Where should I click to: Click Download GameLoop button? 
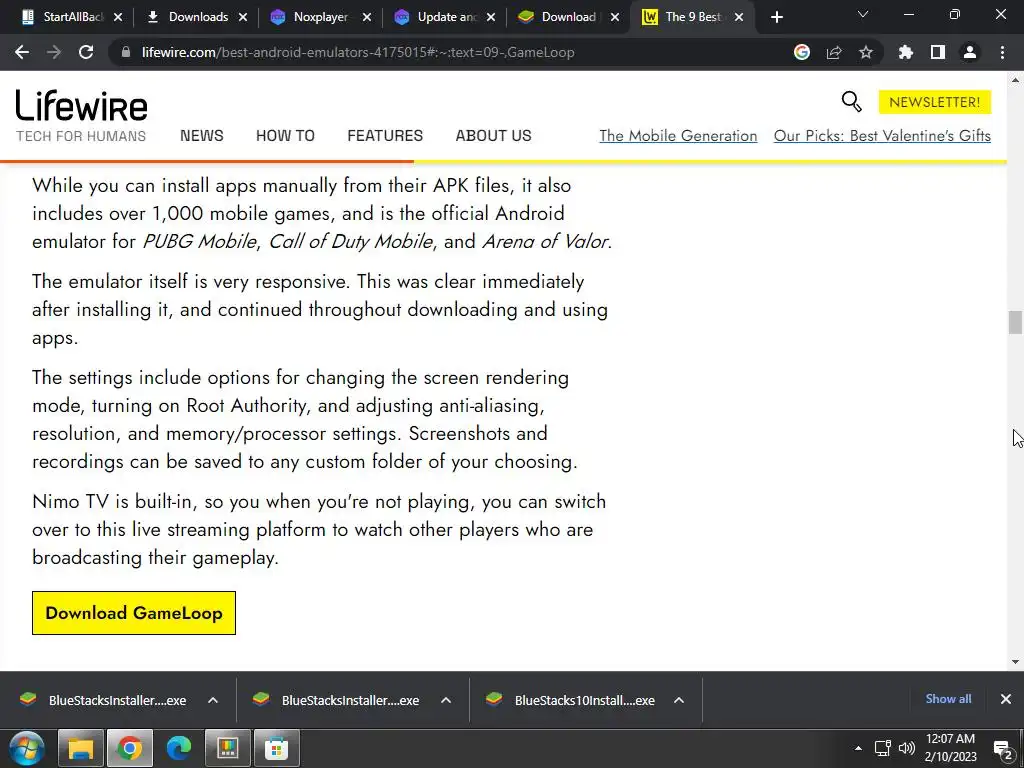[x=134, y=613]
